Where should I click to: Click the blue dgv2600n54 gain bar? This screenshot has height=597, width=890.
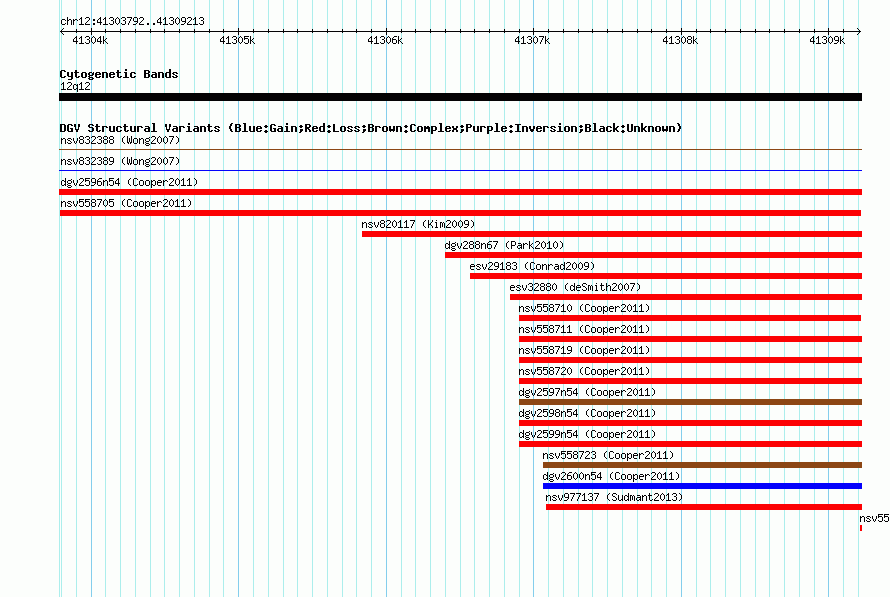pos(702,486)
